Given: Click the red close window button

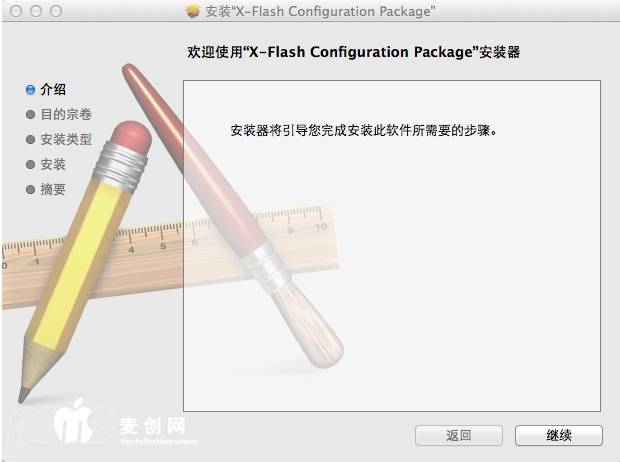Looking at the screenshot, I should [x=16, y=11].
